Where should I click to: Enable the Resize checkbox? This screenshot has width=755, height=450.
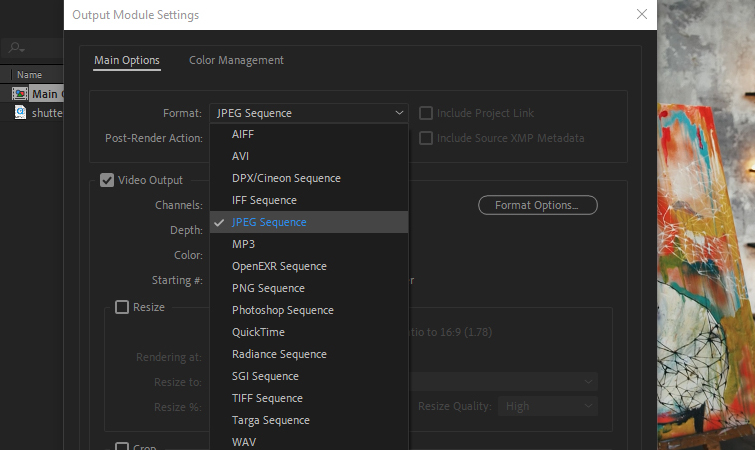[x=122, y=307]
